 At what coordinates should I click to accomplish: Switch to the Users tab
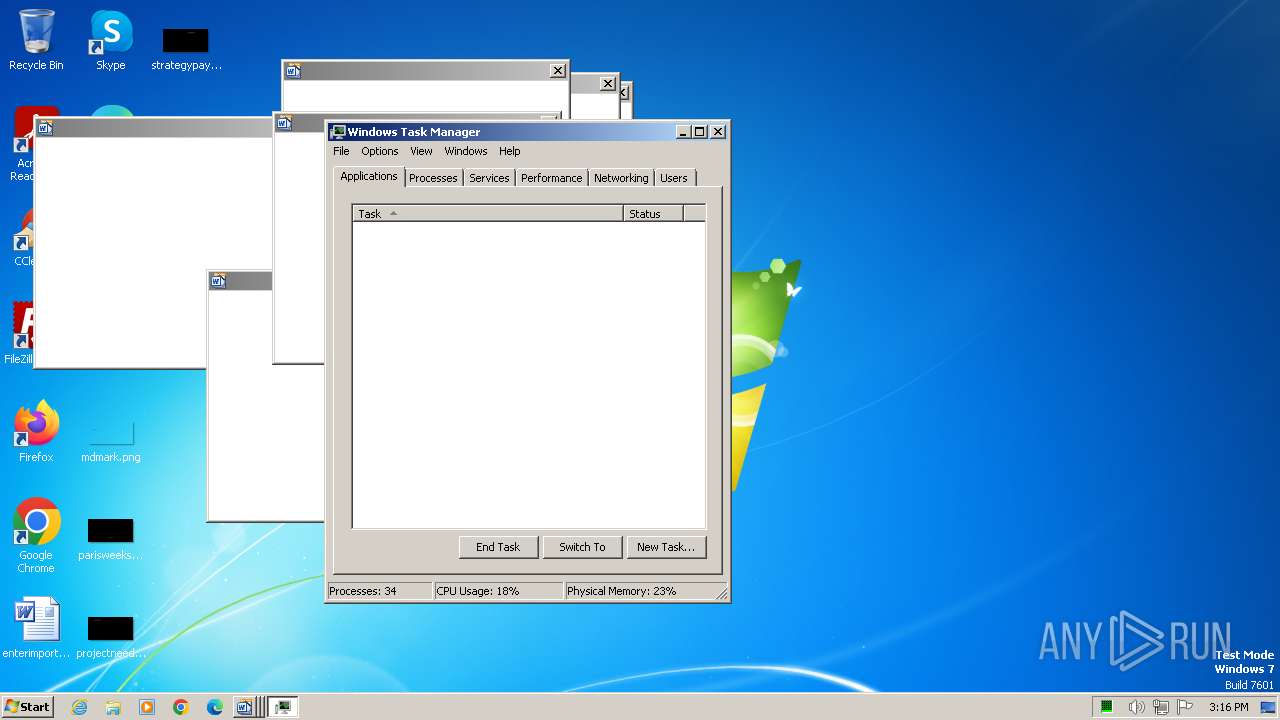tap(674, 178)
